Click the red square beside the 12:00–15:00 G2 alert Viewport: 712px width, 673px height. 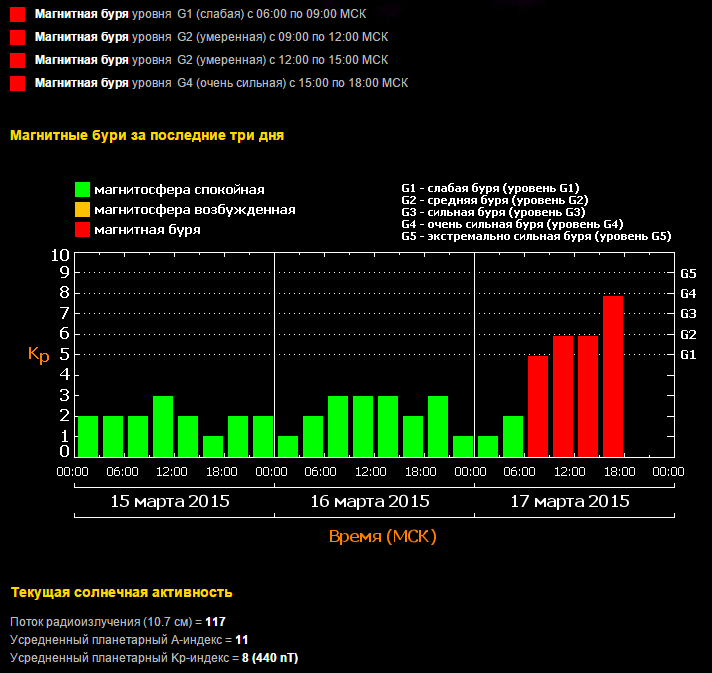coord(17,60)
